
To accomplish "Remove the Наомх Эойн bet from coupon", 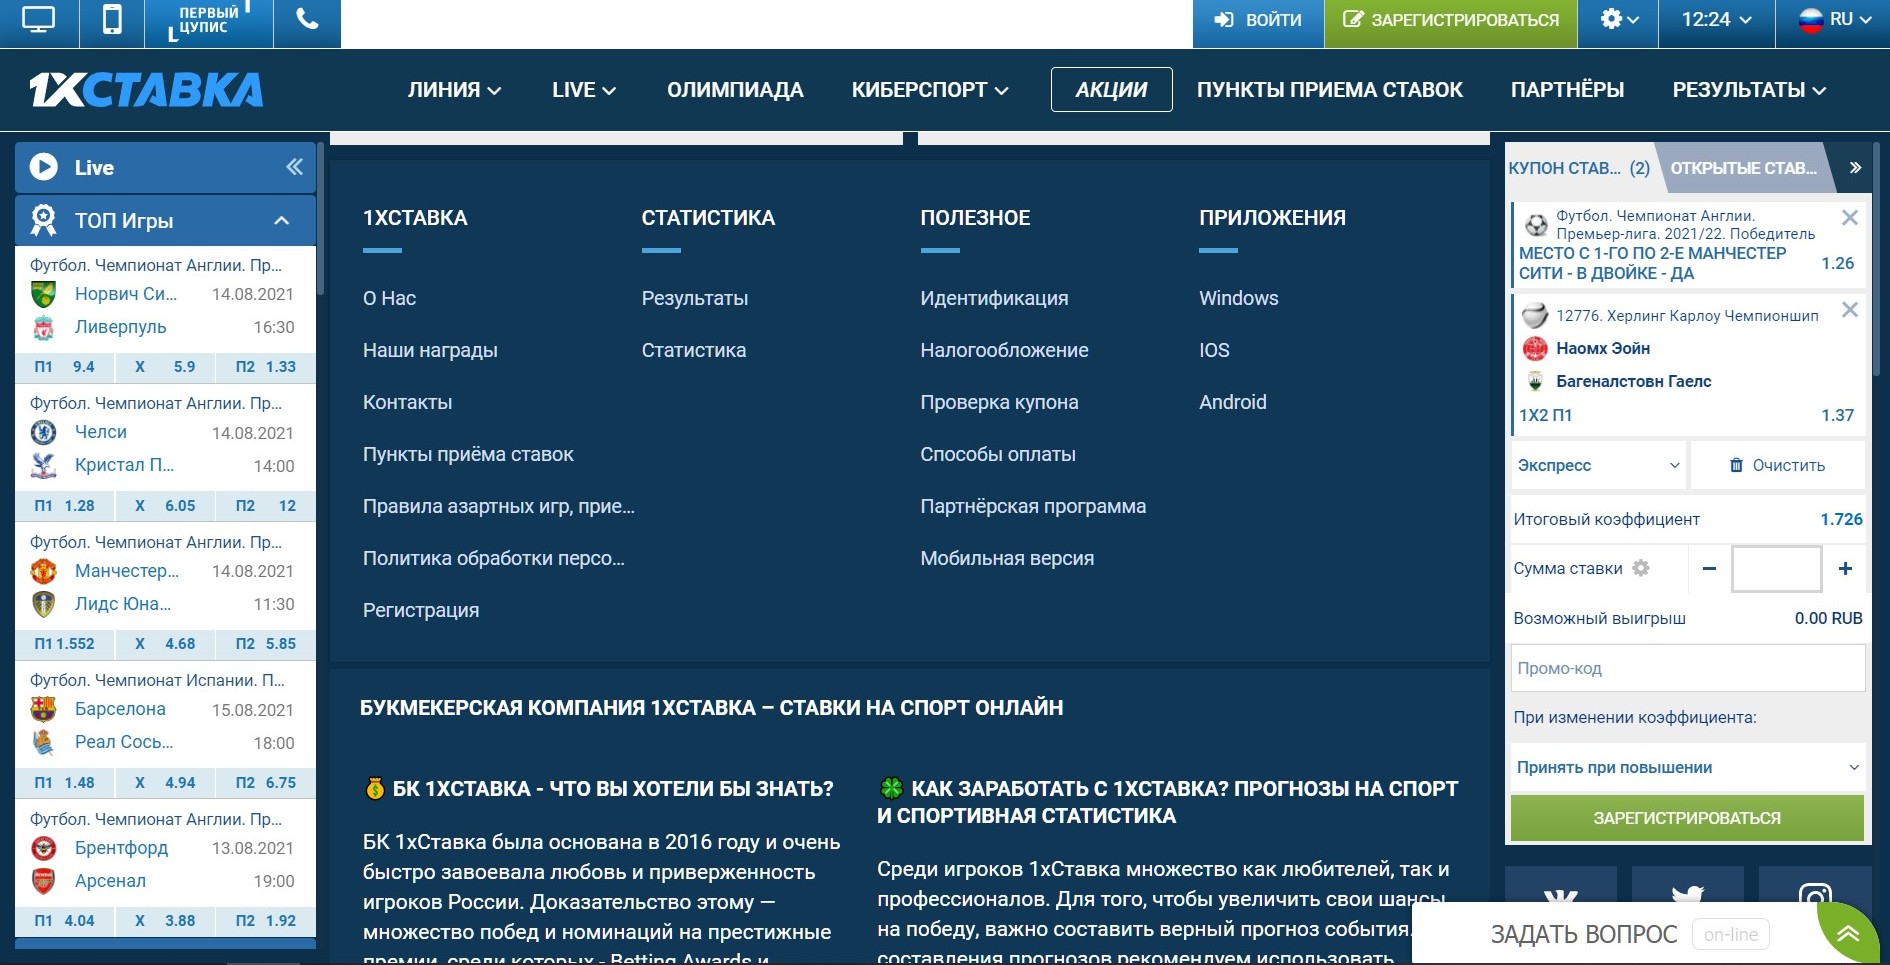I will 1850,310.
